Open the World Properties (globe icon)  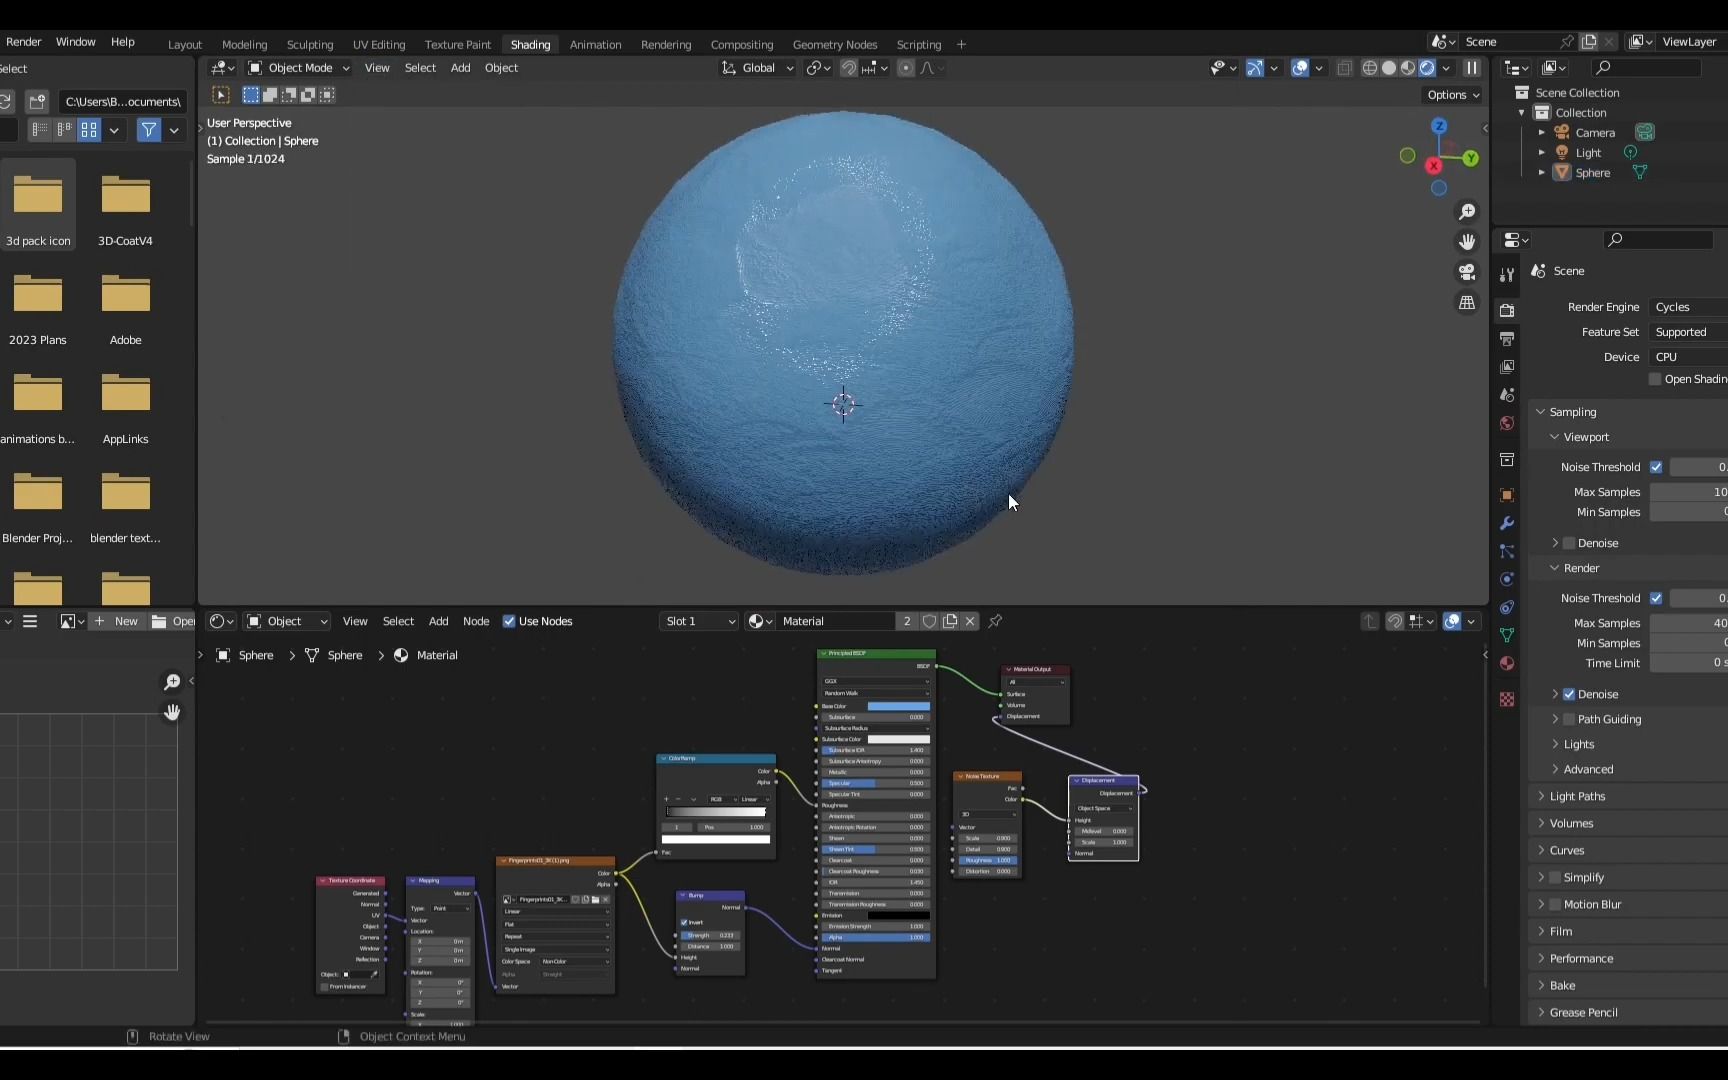pyautogui.click(x=1508, y=423)
